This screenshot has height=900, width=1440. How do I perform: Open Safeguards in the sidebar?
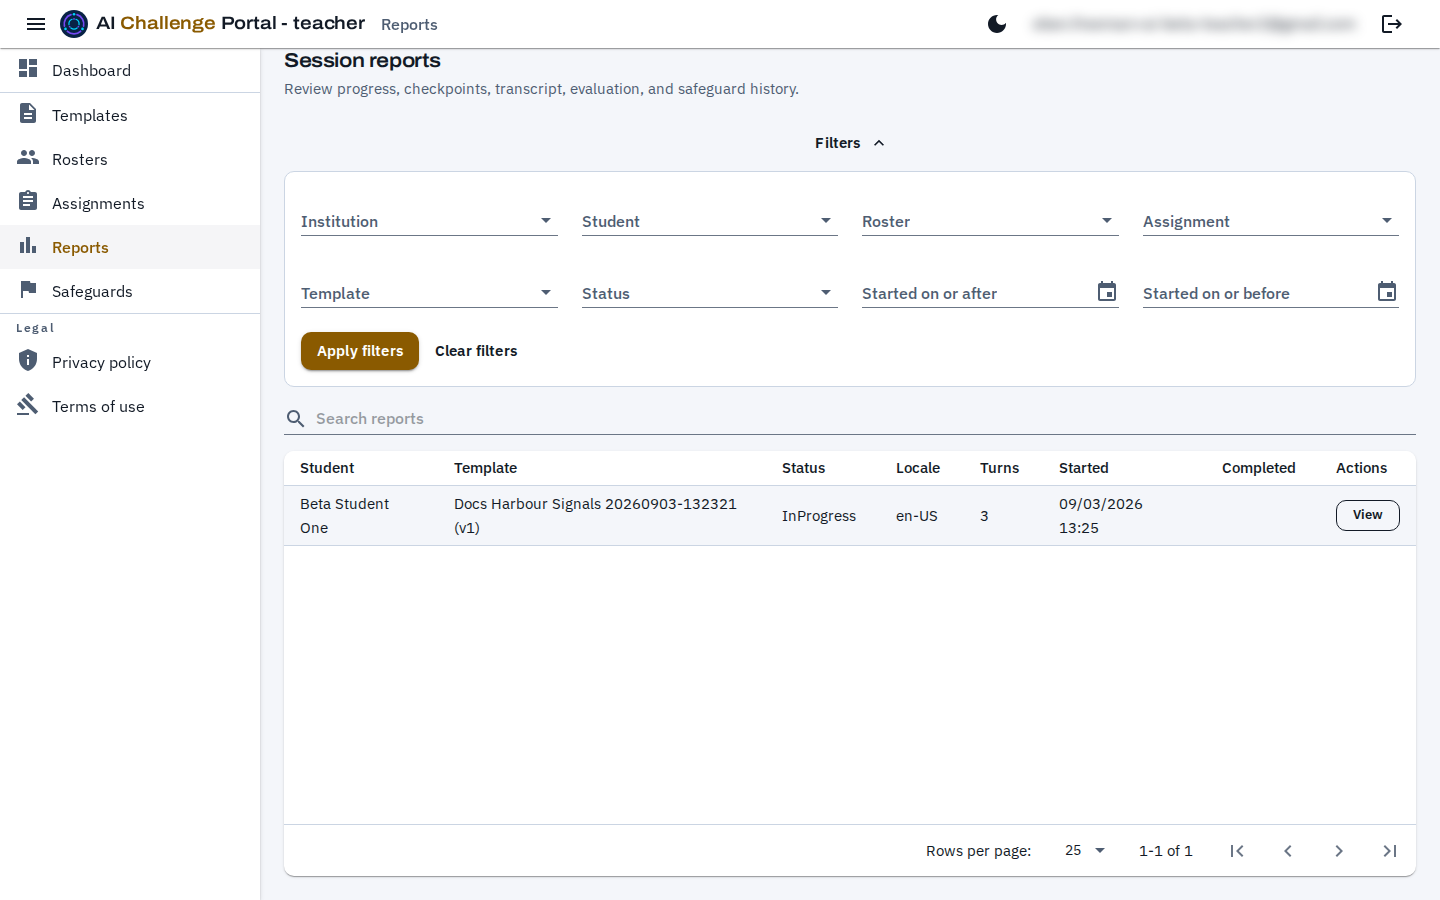(130, 291)
